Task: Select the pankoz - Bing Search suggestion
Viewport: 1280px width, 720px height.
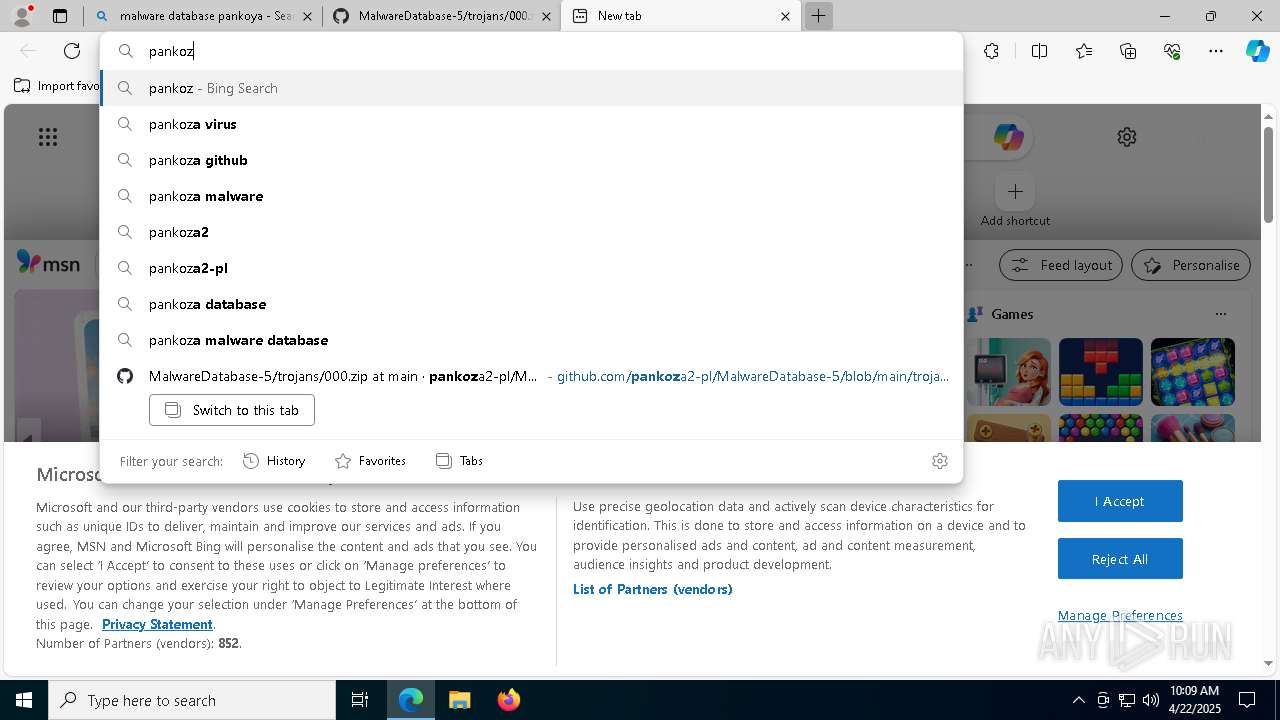Action: click(531, 88)
